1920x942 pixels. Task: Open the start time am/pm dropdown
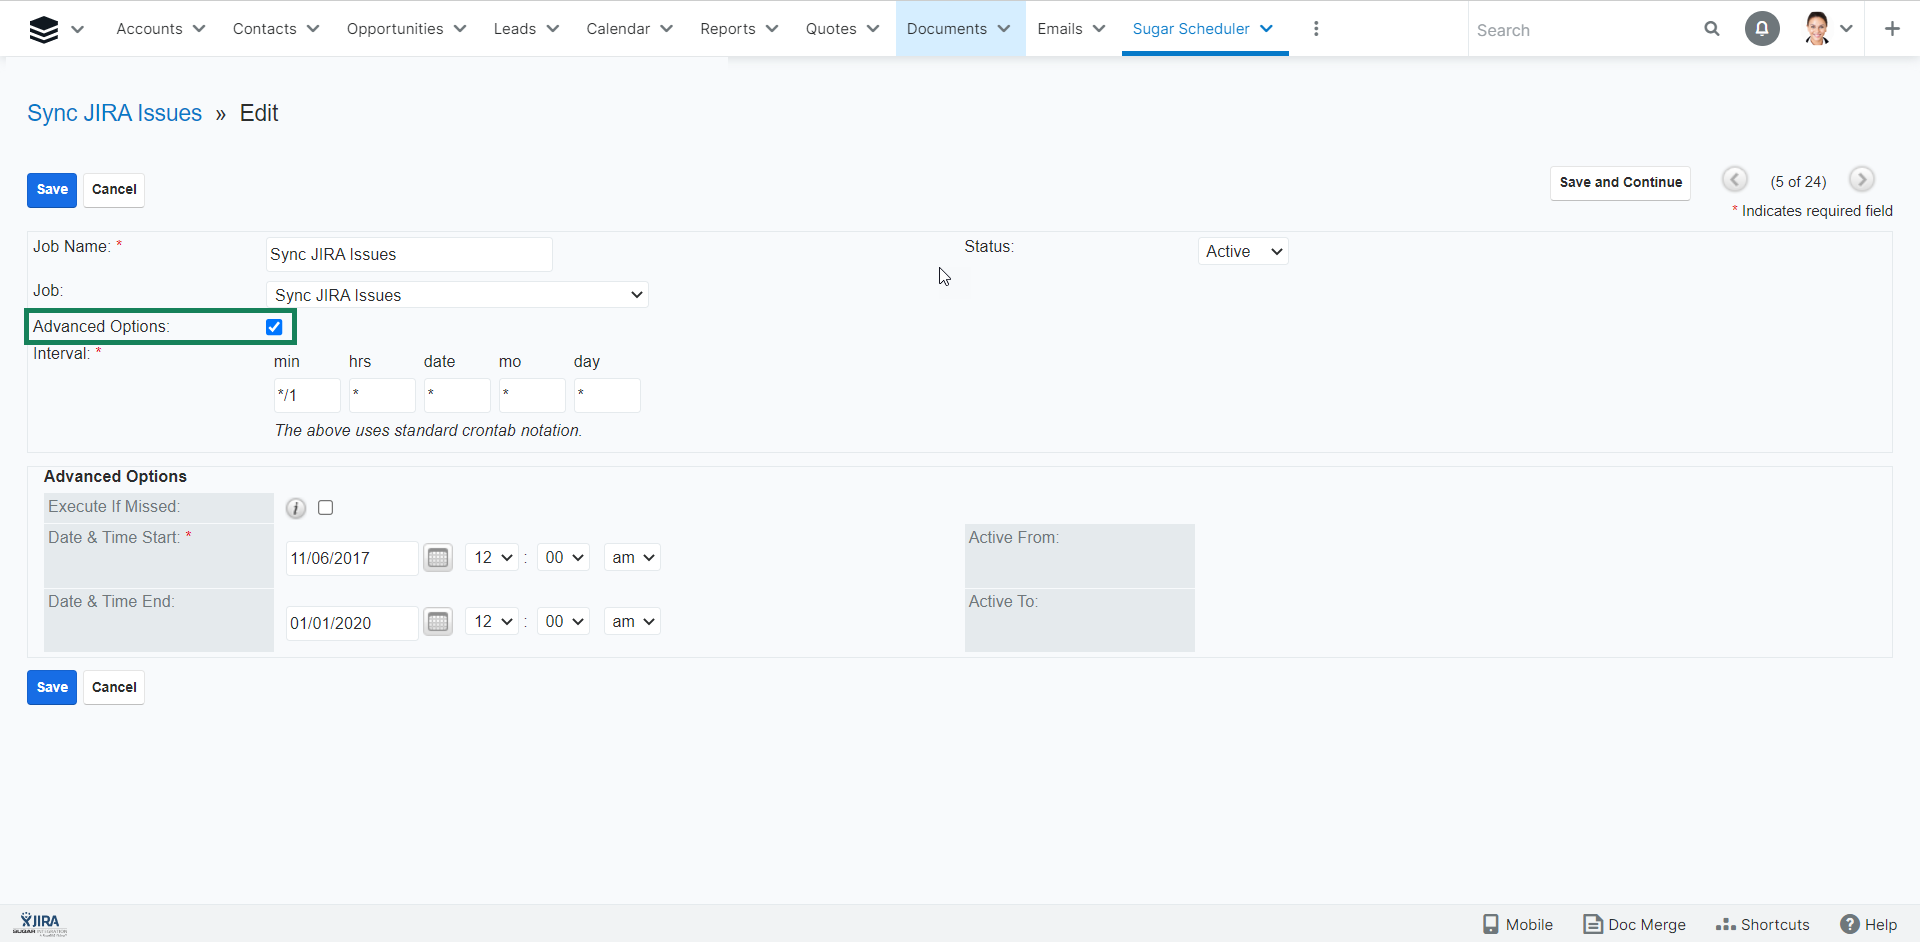pos(632,558)
